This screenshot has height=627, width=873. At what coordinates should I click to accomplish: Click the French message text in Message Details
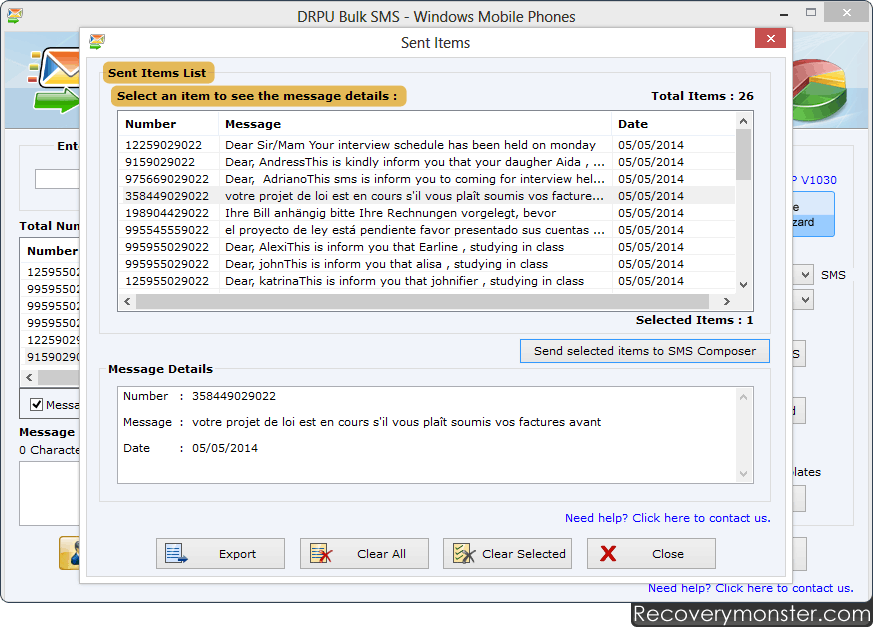[396, 422]
